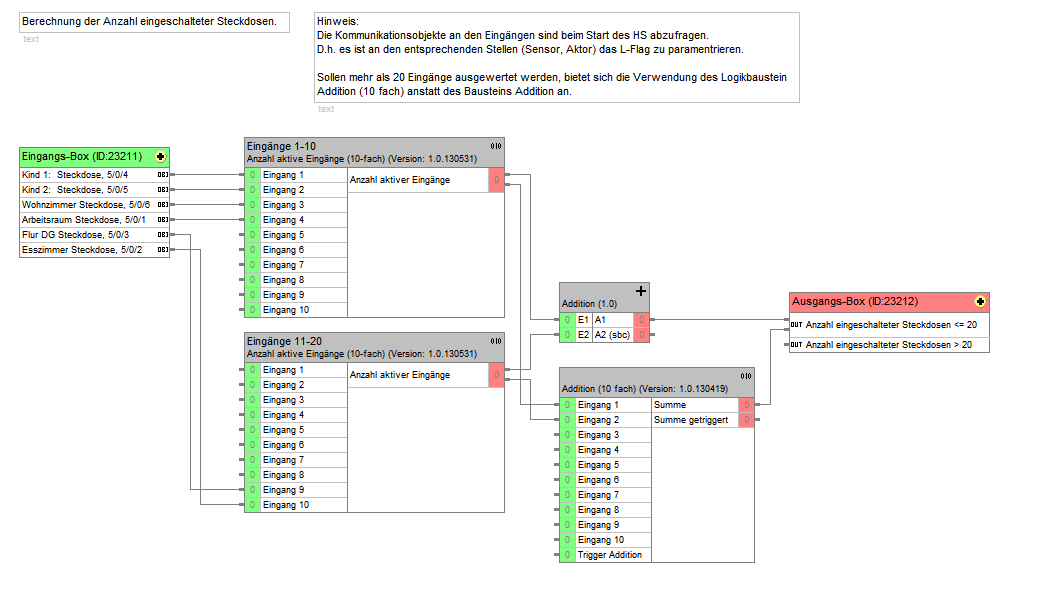The width and height of the screenshot is (1038, 616).
Task: Select green value cell of Eingang 1 in Eingänge 1-10
Action: [x=252, y=175]
